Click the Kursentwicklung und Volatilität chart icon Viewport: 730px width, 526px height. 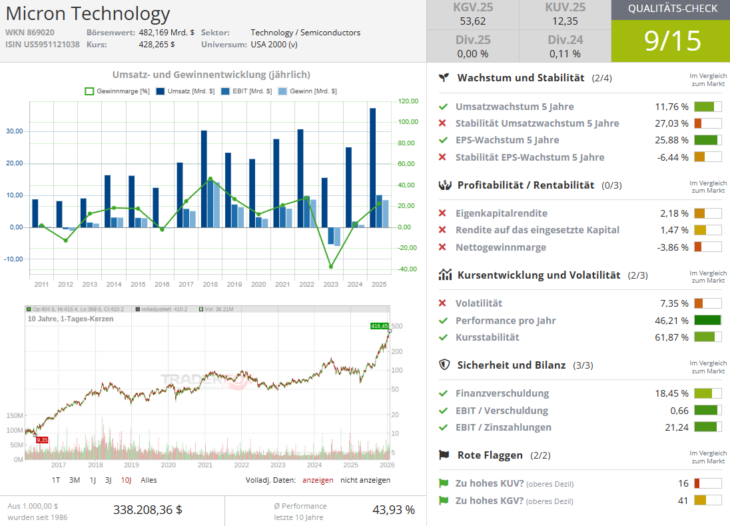[444, 275]
